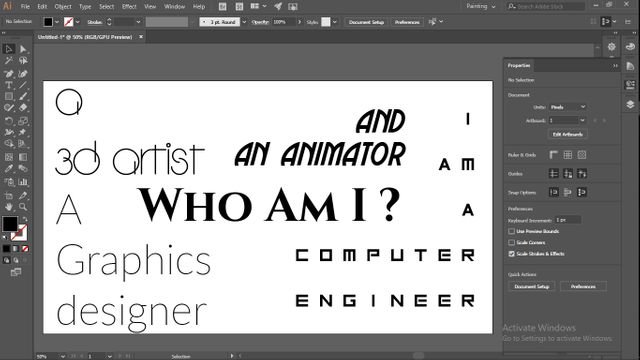
Task: Select the Type tool
Action: point(9,85)
